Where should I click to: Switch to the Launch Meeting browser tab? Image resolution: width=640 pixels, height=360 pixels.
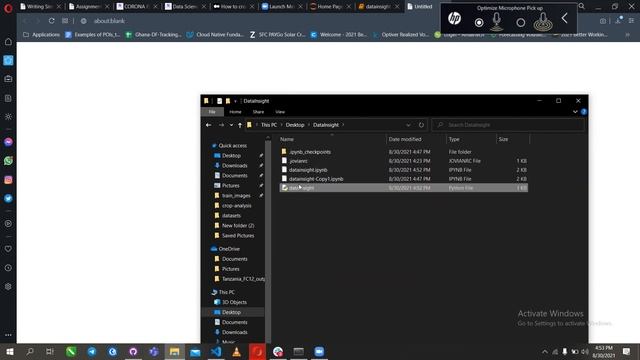[281, 7]
